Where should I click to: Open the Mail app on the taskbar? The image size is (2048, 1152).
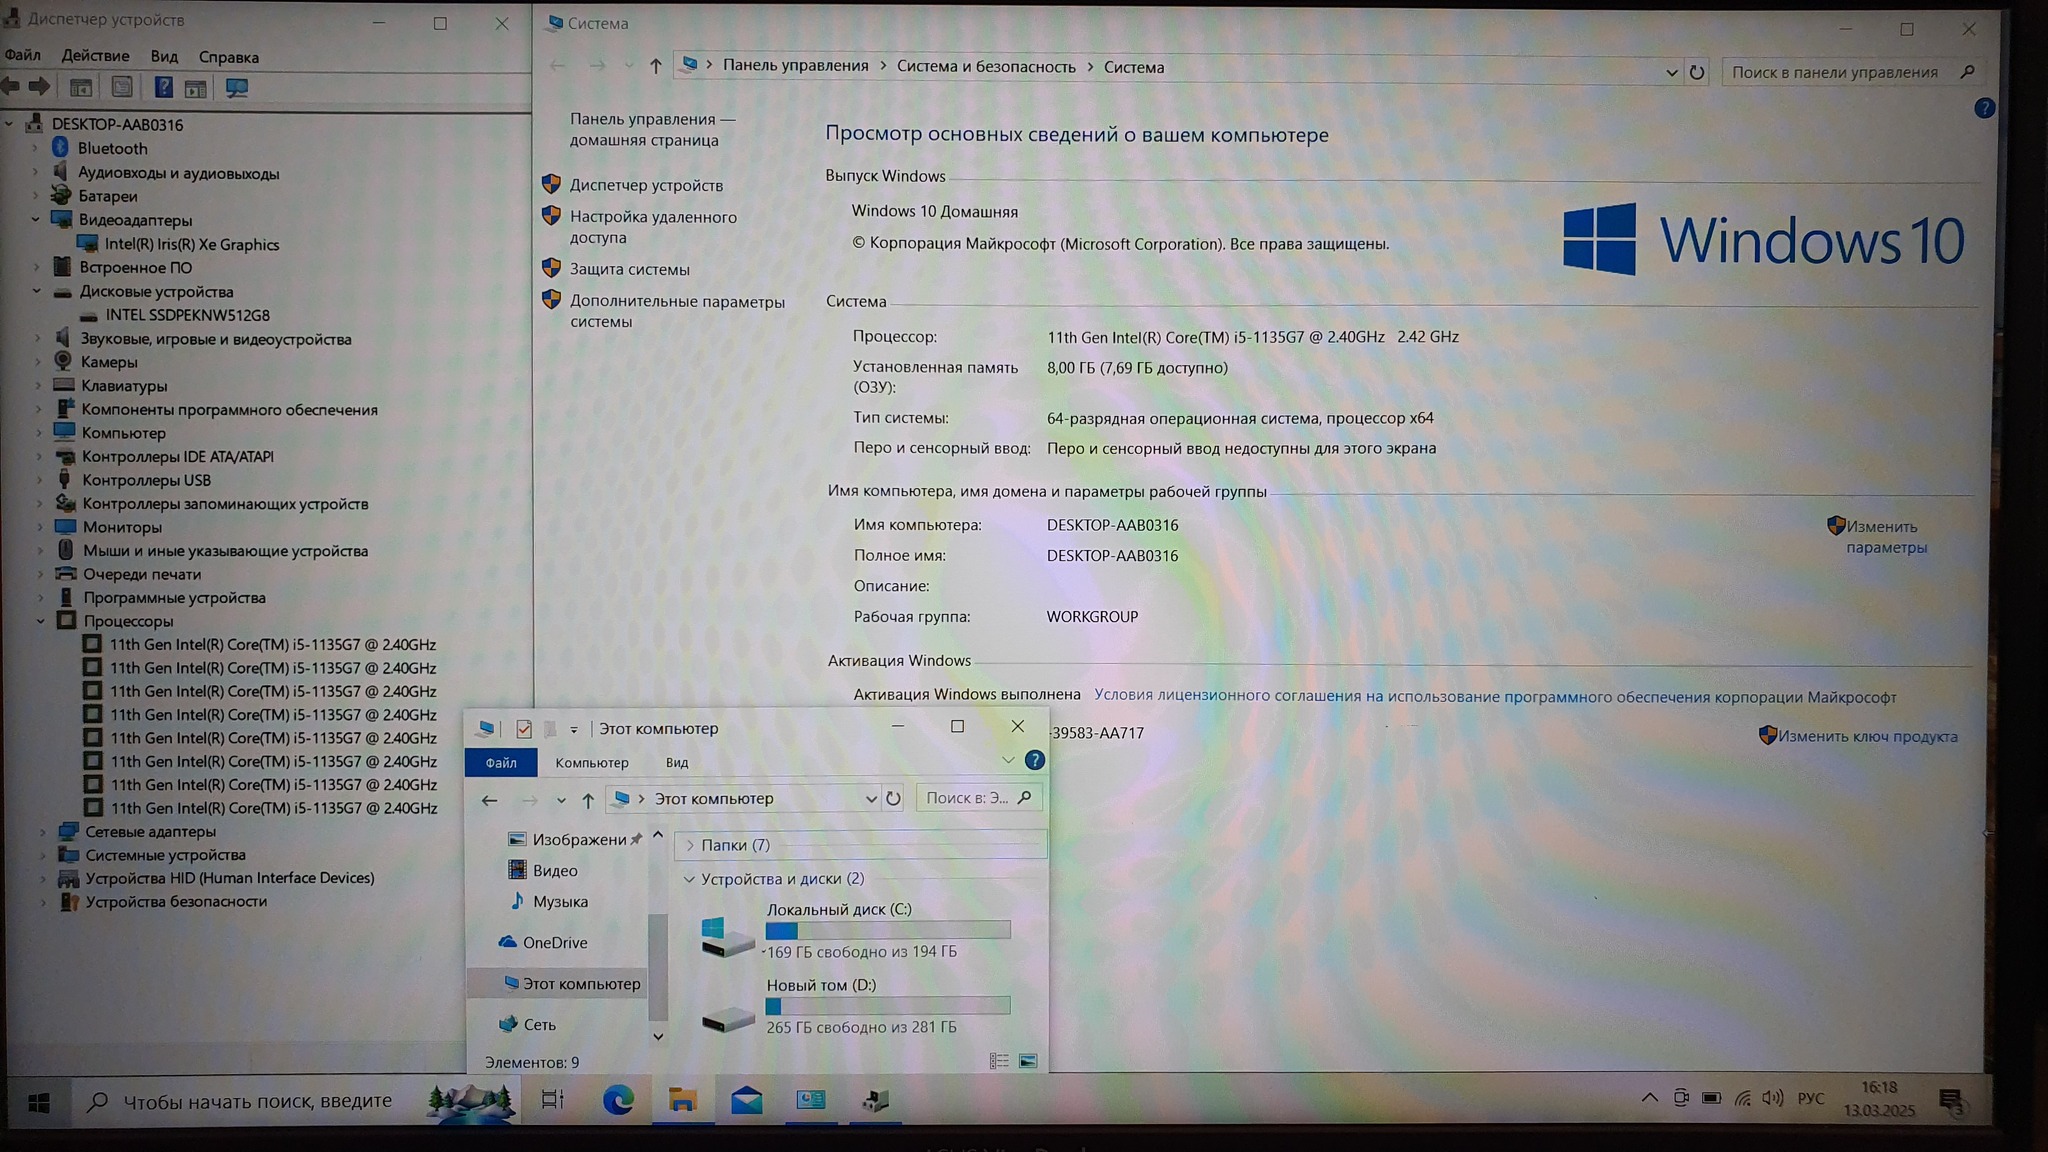[x=746, y=1100]
